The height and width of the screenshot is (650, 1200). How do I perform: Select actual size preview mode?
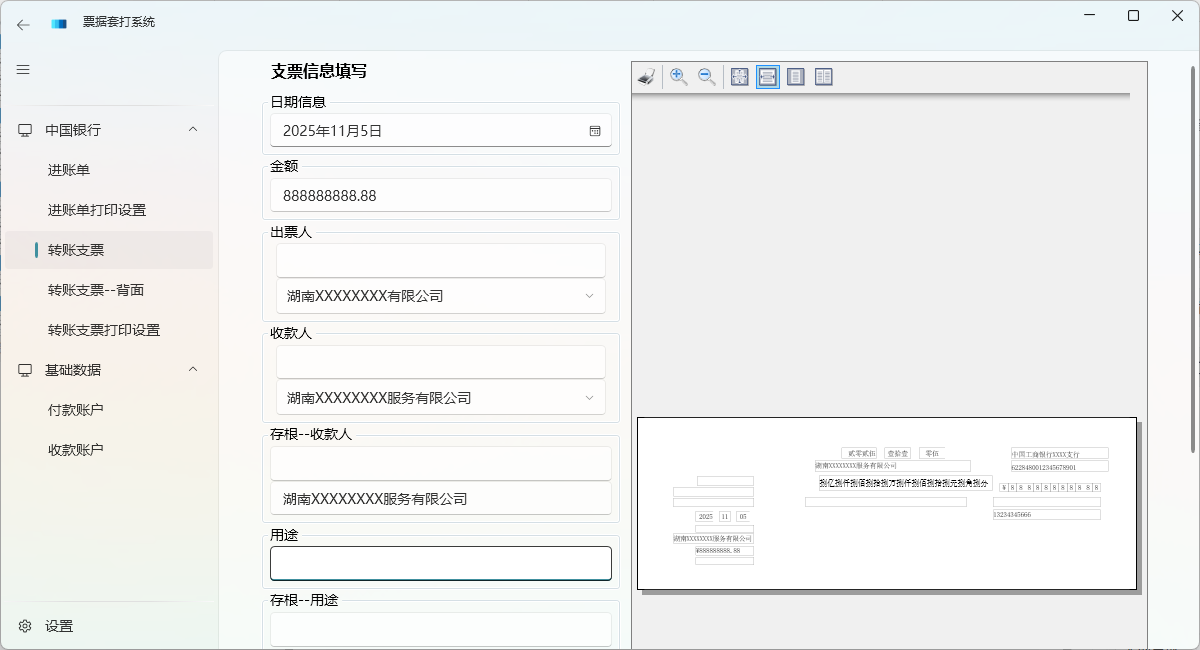pos(740,77)
